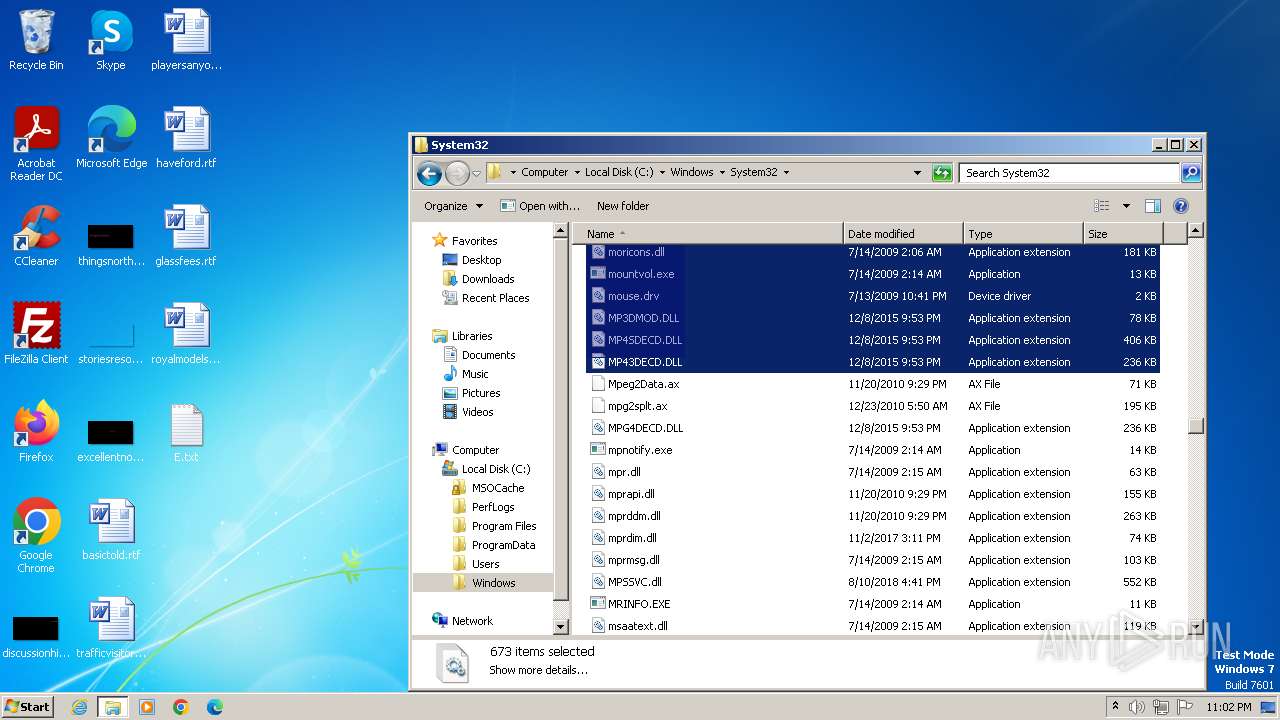Click the search magnifier icon
The image size is (1280, 720).
pos(1190,173)
